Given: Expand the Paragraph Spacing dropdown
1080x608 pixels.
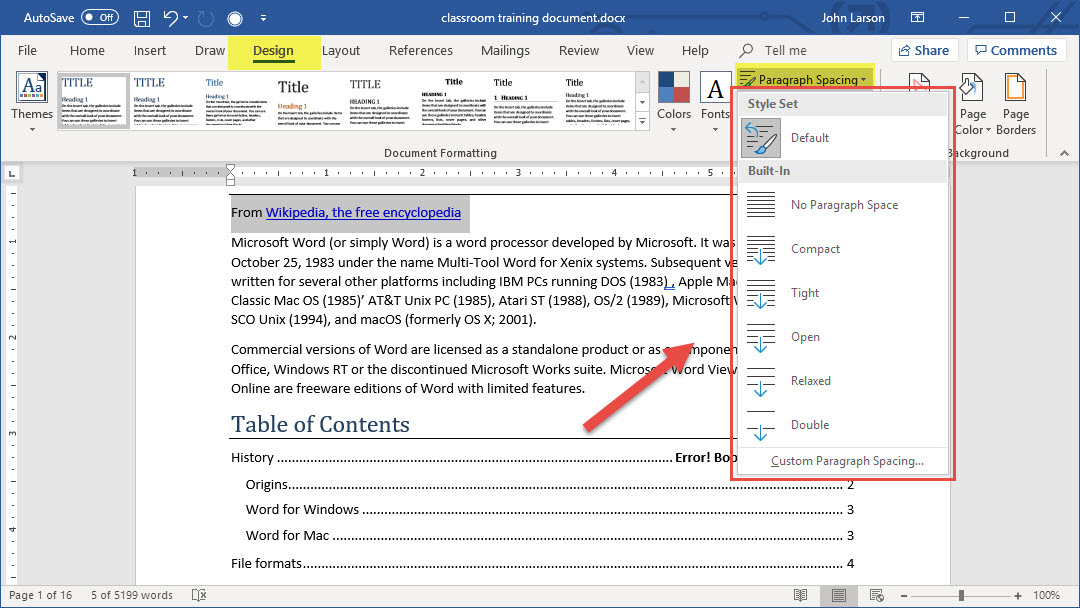Looking at the screenshot, I should (806, 79).
